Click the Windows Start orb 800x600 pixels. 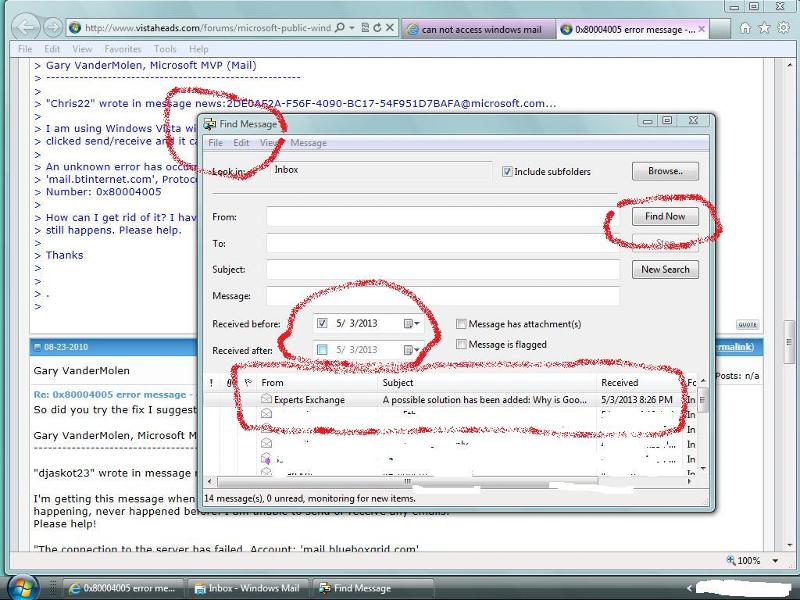(21, 587)
